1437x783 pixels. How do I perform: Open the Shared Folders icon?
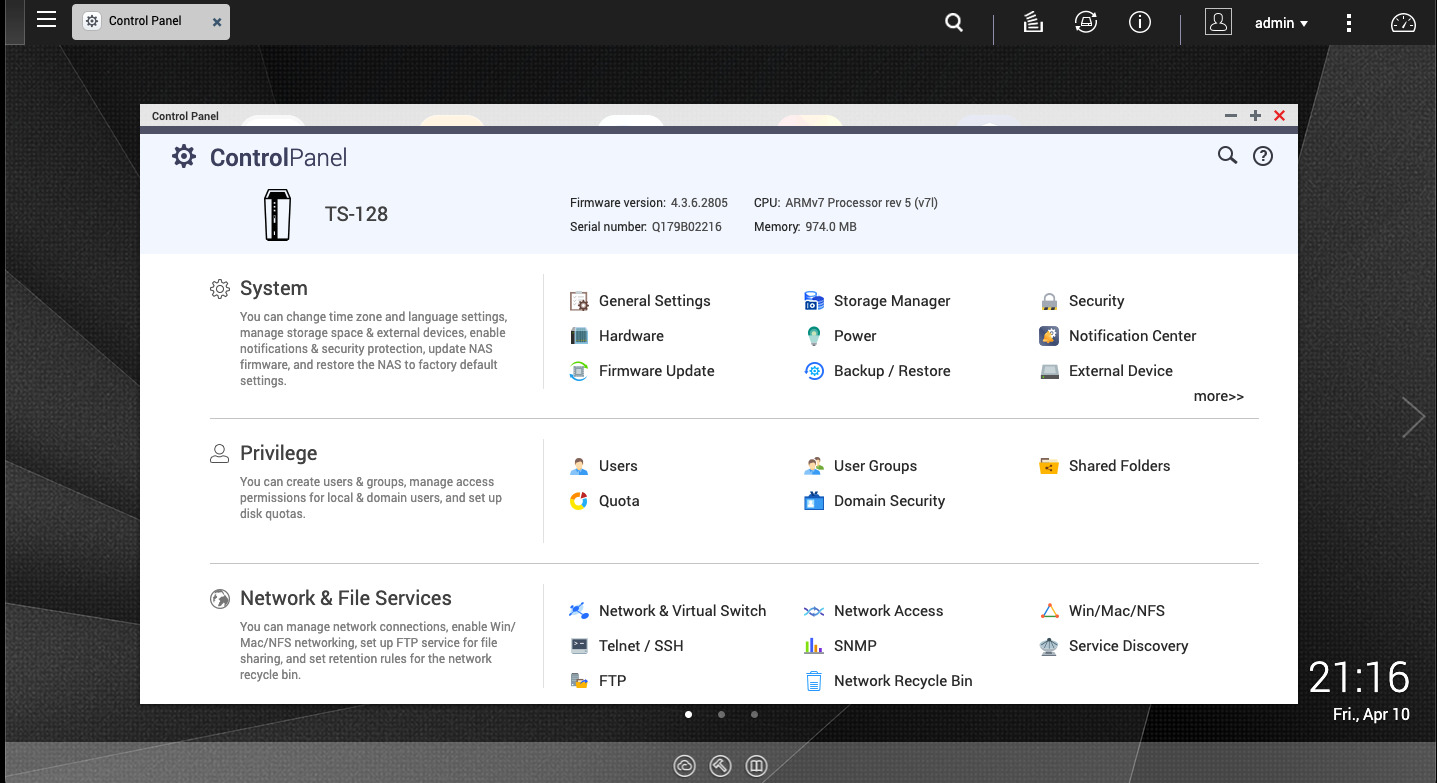click(x=1049, y=466)
